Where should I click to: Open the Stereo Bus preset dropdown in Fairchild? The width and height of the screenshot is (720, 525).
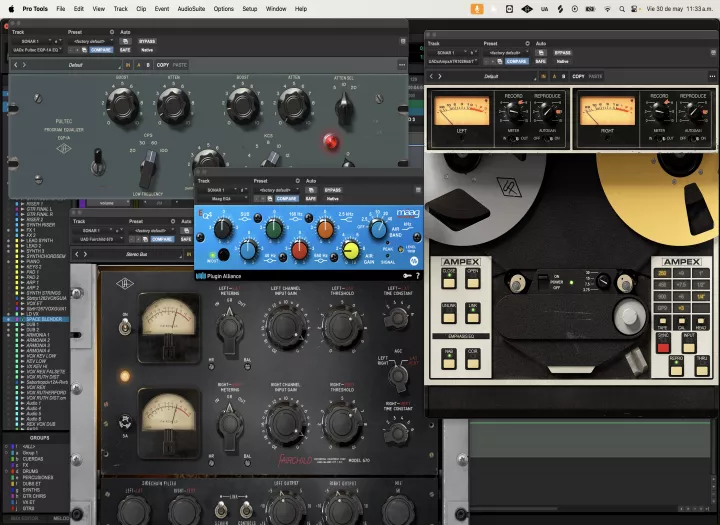136,254
